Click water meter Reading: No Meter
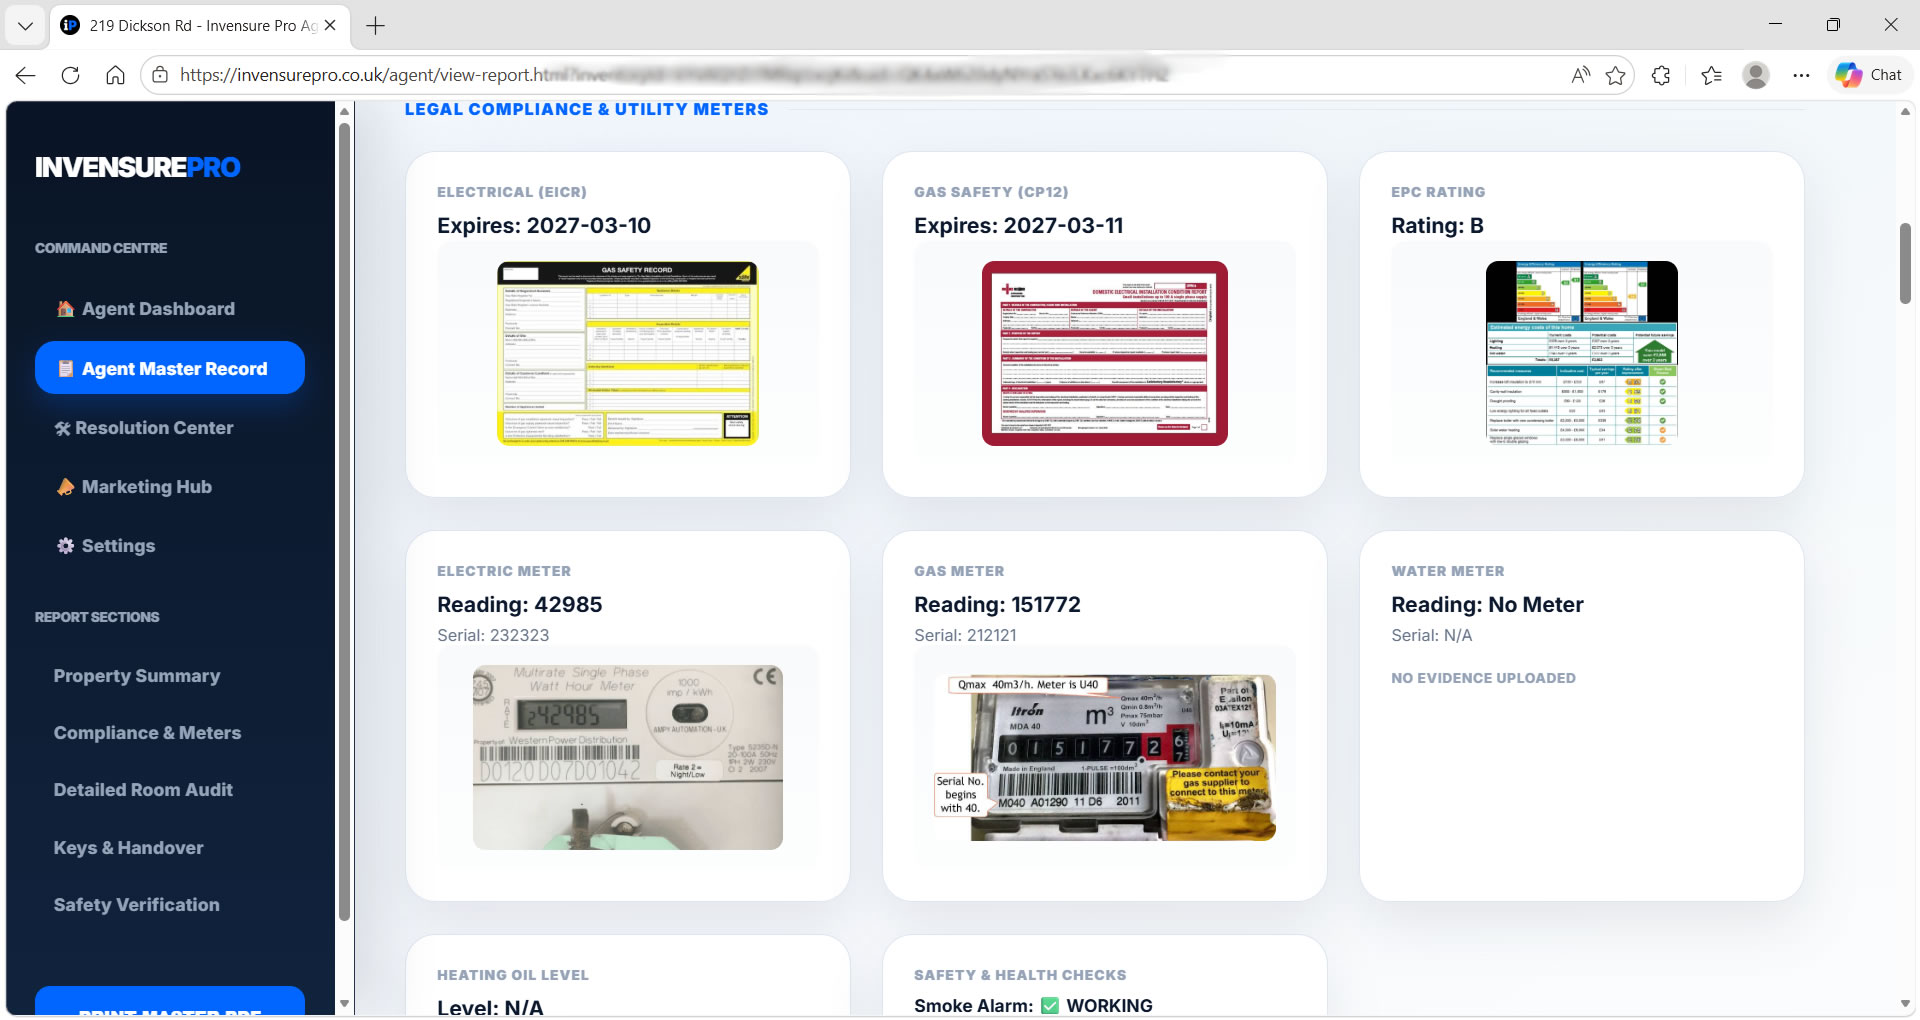Viewport: 1920px width, 1020px height. [1487, 605]
